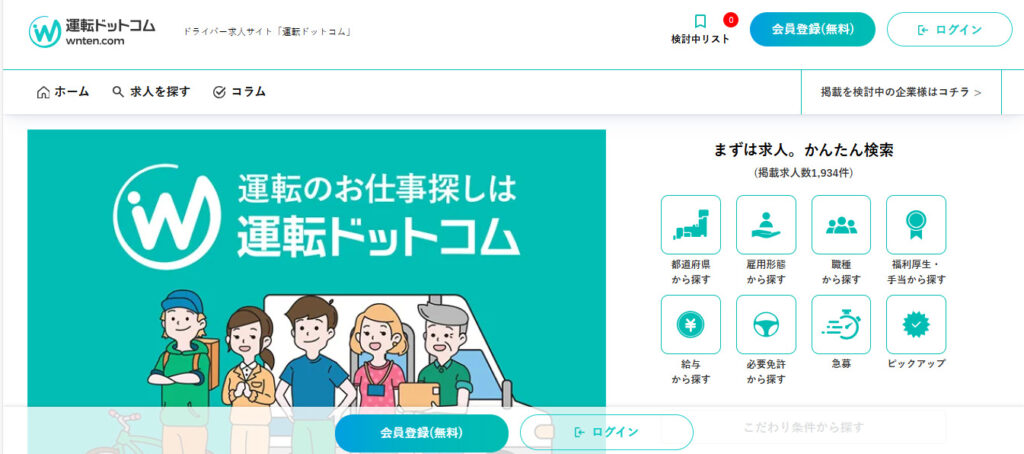
Task: Search by salary yen icon
Action: click(x=691, y=325)
